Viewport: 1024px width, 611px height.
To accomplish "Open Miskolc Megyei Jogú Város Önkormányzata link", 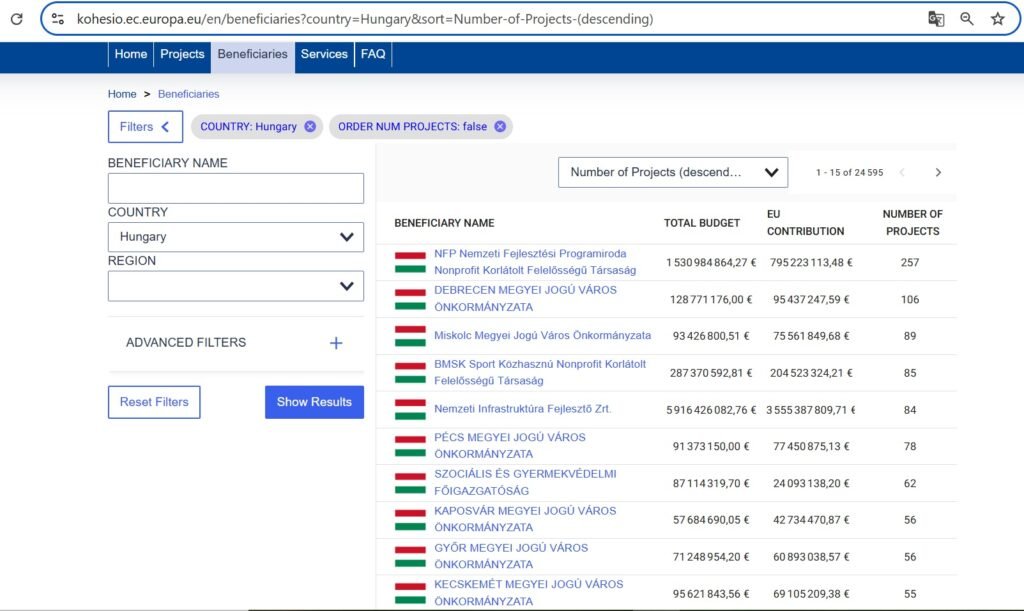I will tap(543, 336).
